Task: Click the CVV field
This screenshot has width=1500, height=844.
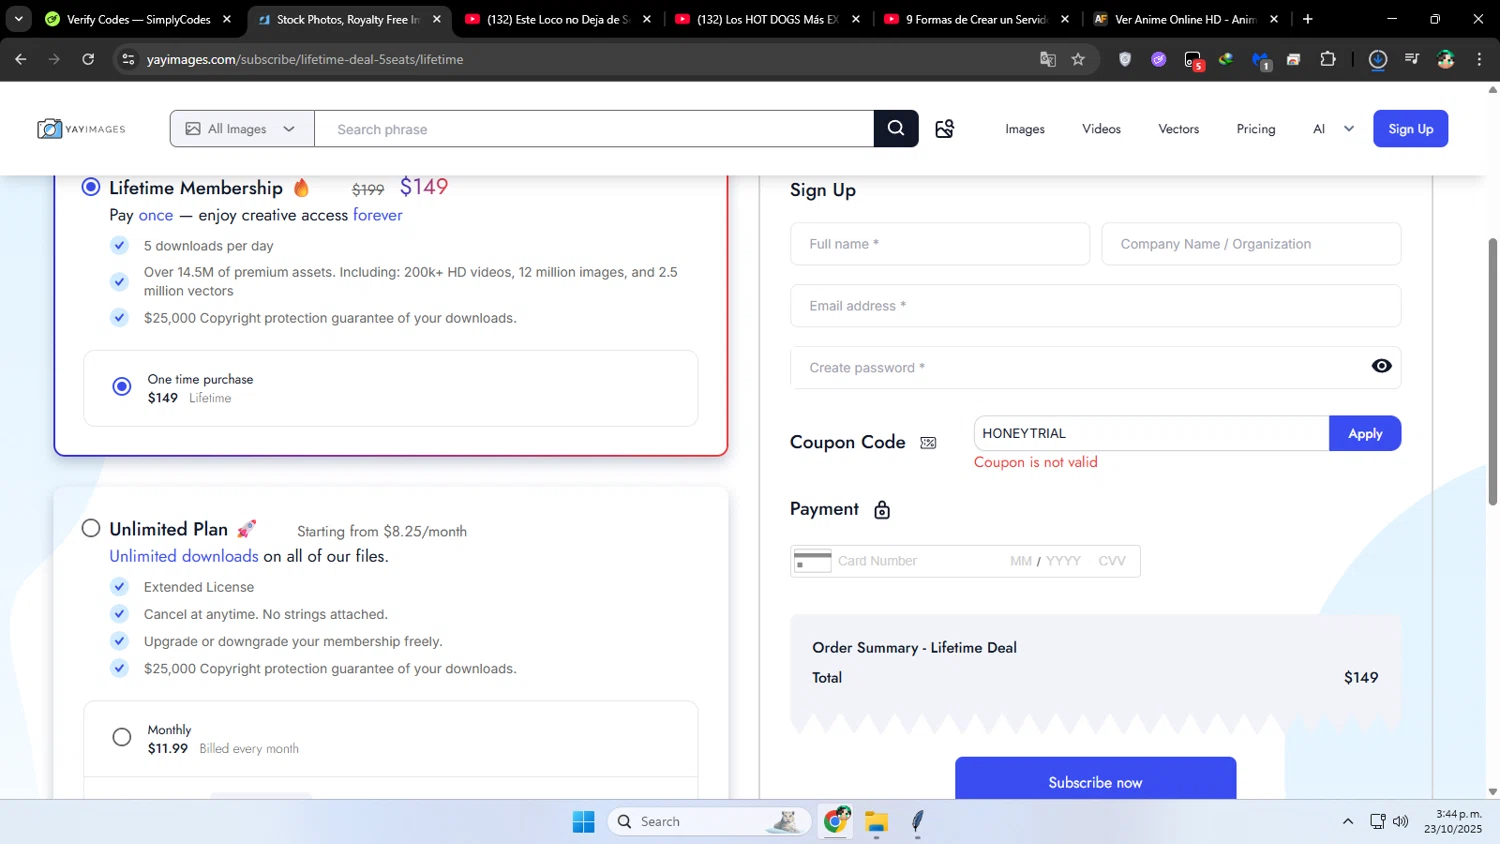Action: (1112, 561)
